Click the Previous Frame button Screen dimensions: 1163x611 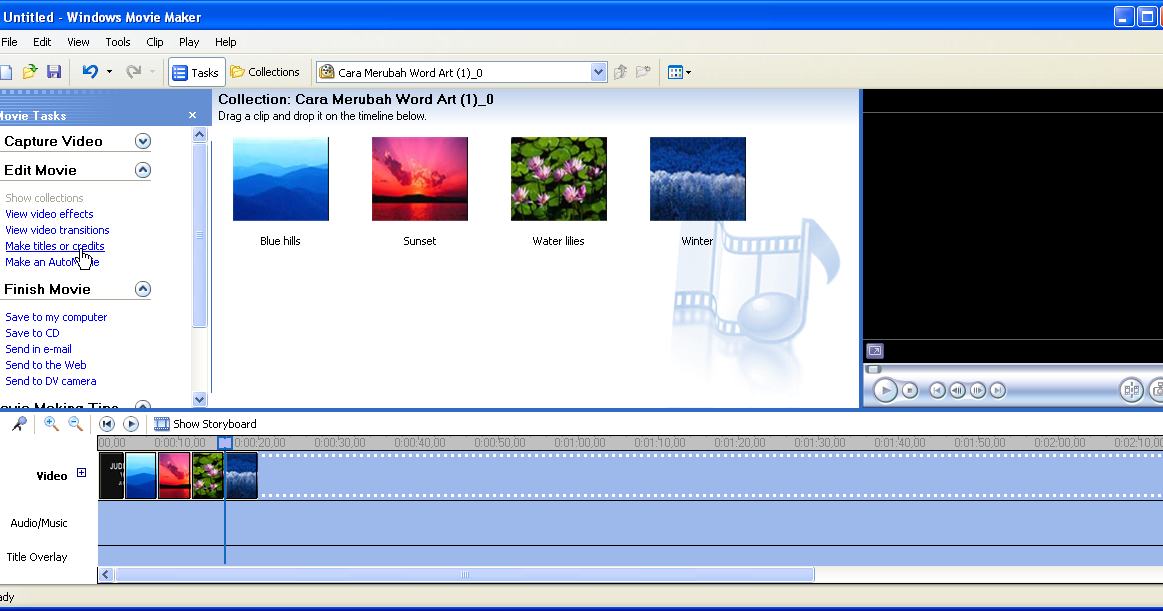(x=958, y=390)
